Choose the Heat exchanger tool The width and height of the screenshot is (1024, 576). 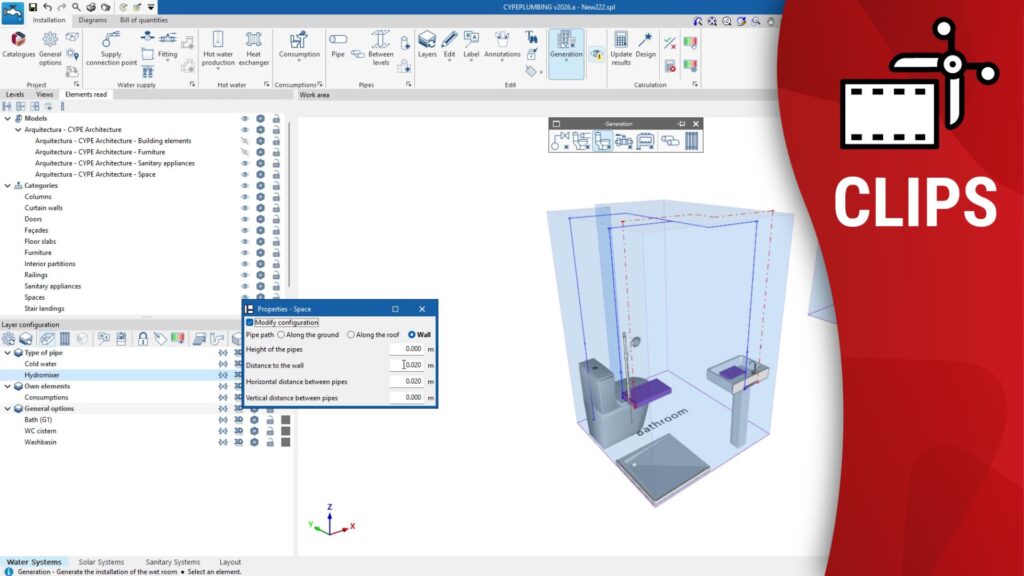(253, 46)
